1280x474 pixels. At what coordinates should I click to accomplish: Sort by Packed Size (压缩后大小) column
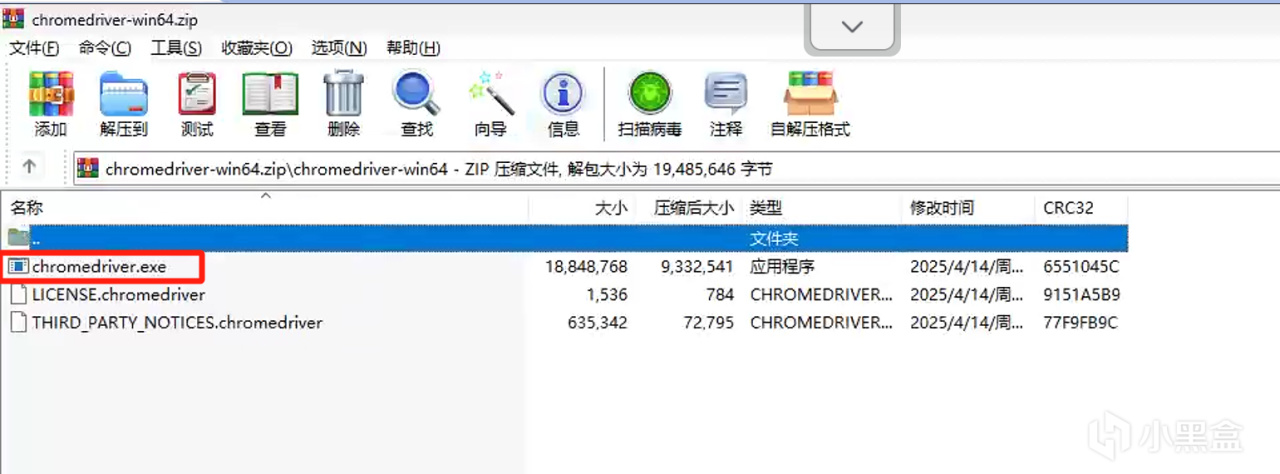click(x=692, y=208)
